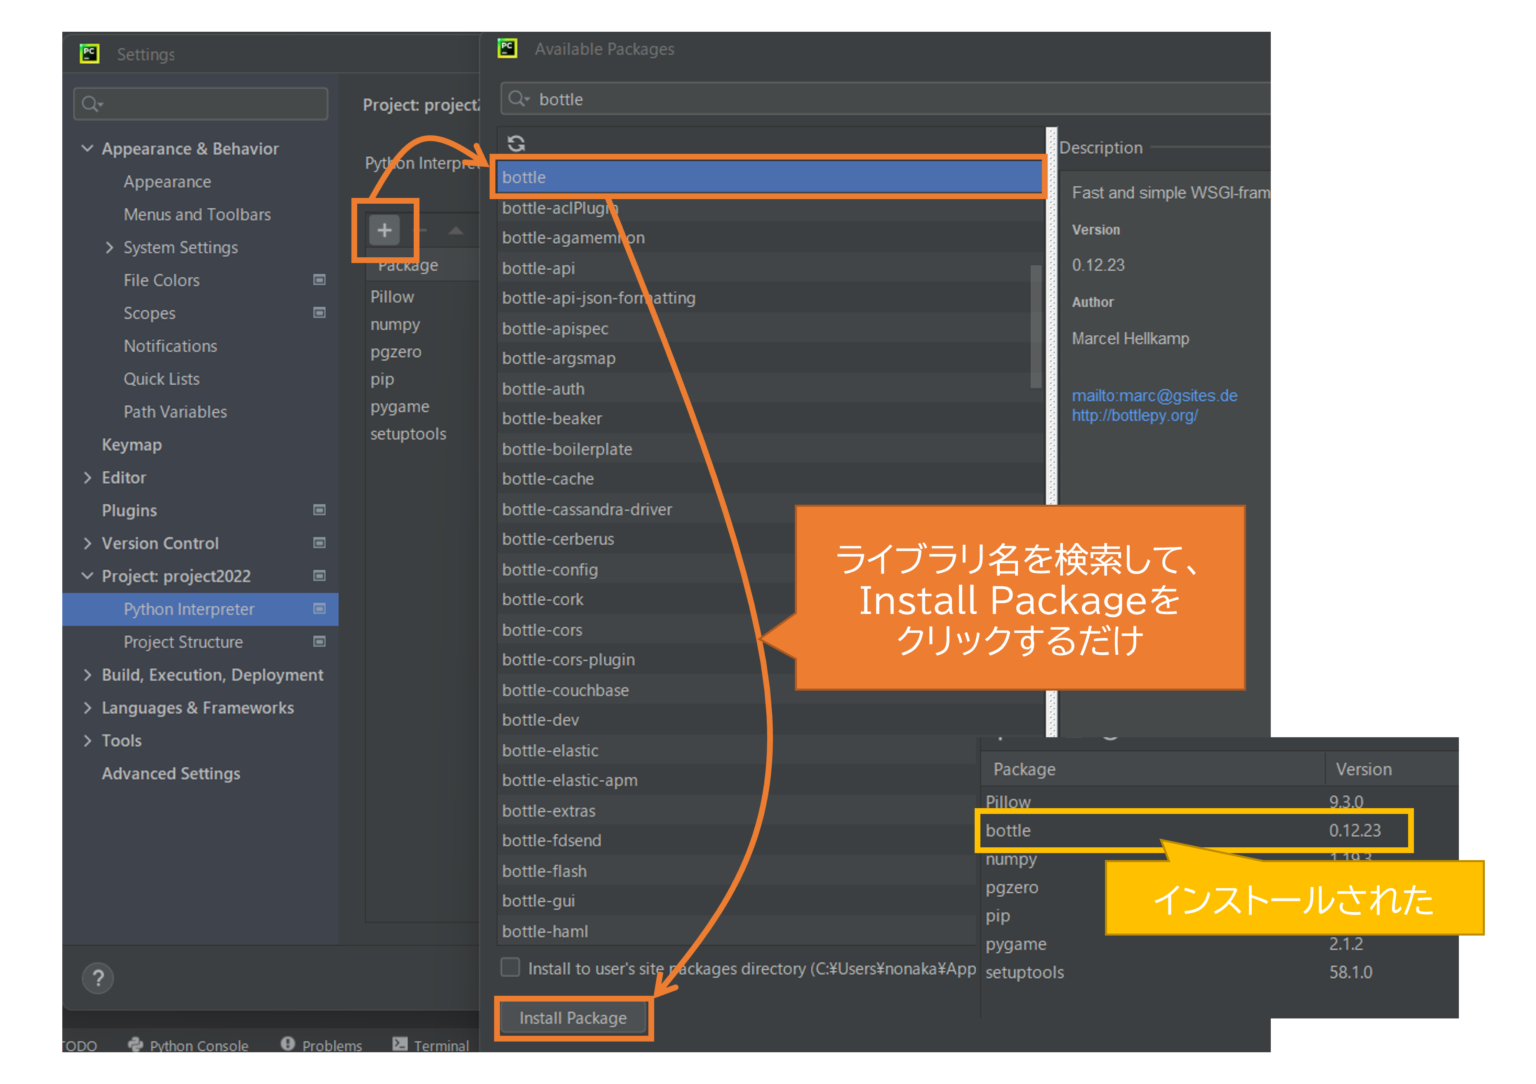Click the up arrow upgrade package icon
This screenshot has height=1084, width=1536.
coord(456,231)
